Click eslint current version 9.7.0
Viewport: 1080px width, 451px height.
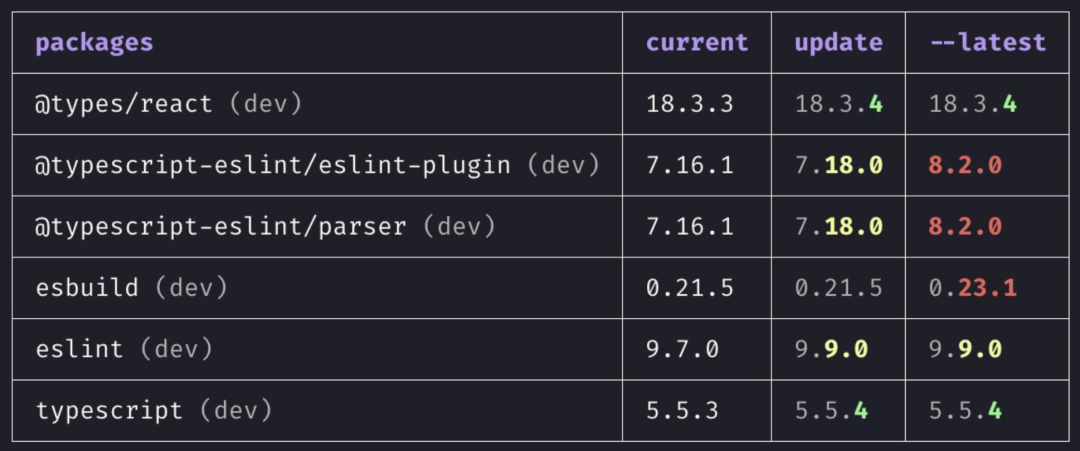682,349
